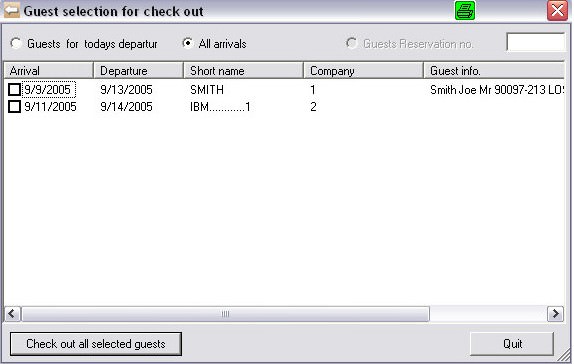Click the Company column header
The width and height of the screenshot is (574, 364).
tap(364, 70)
